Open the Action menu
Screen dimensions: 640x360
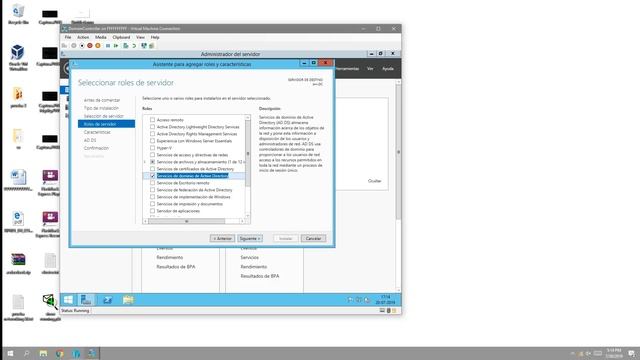[83, 37]
